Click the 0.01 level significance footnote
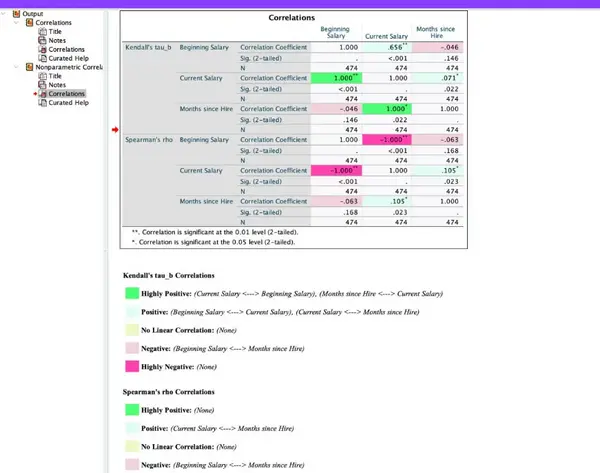Screen dimensions: 600x473 click(215, 232)
